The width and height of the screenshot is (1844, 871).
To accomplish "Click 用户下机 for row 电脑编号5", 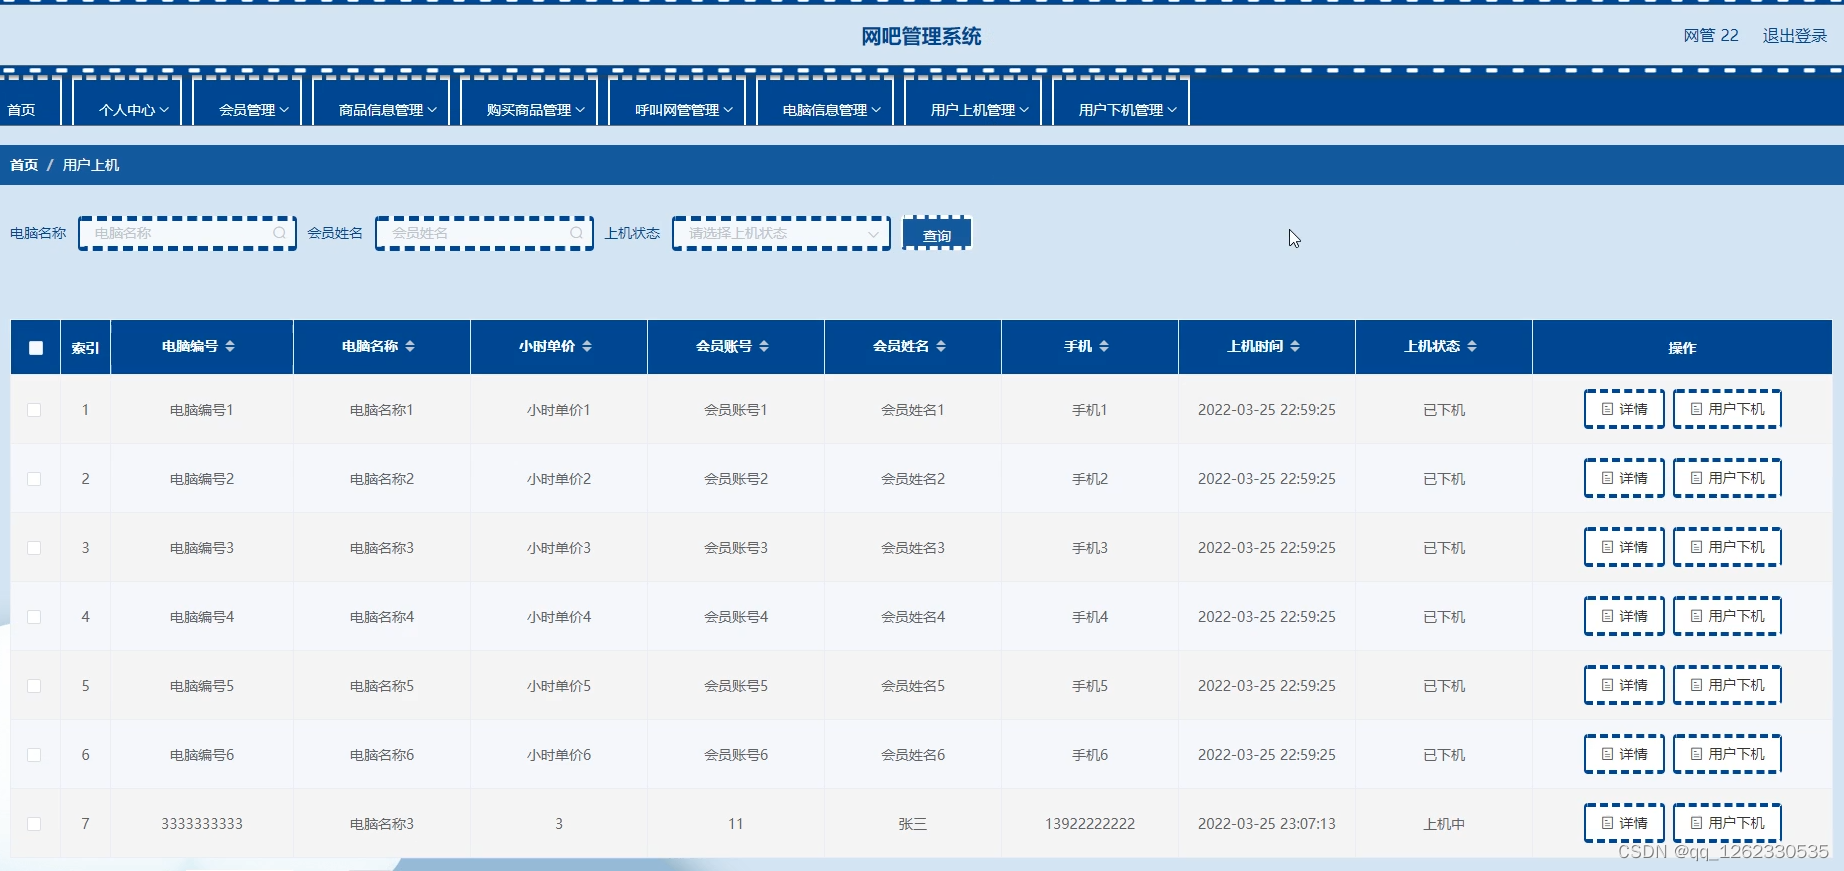I will 1727,685.
